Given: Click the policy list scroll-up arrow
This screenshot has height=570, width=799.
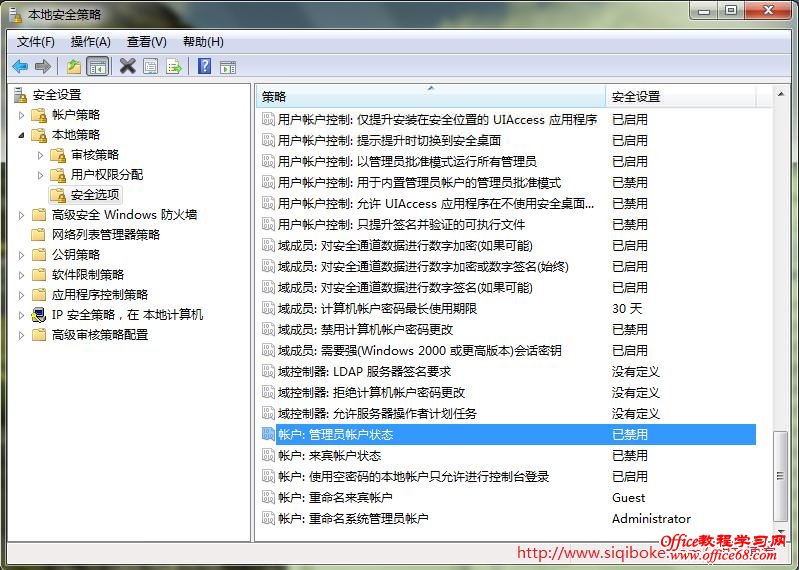Looking at the screenshot, I should click(x=781, y=94).
